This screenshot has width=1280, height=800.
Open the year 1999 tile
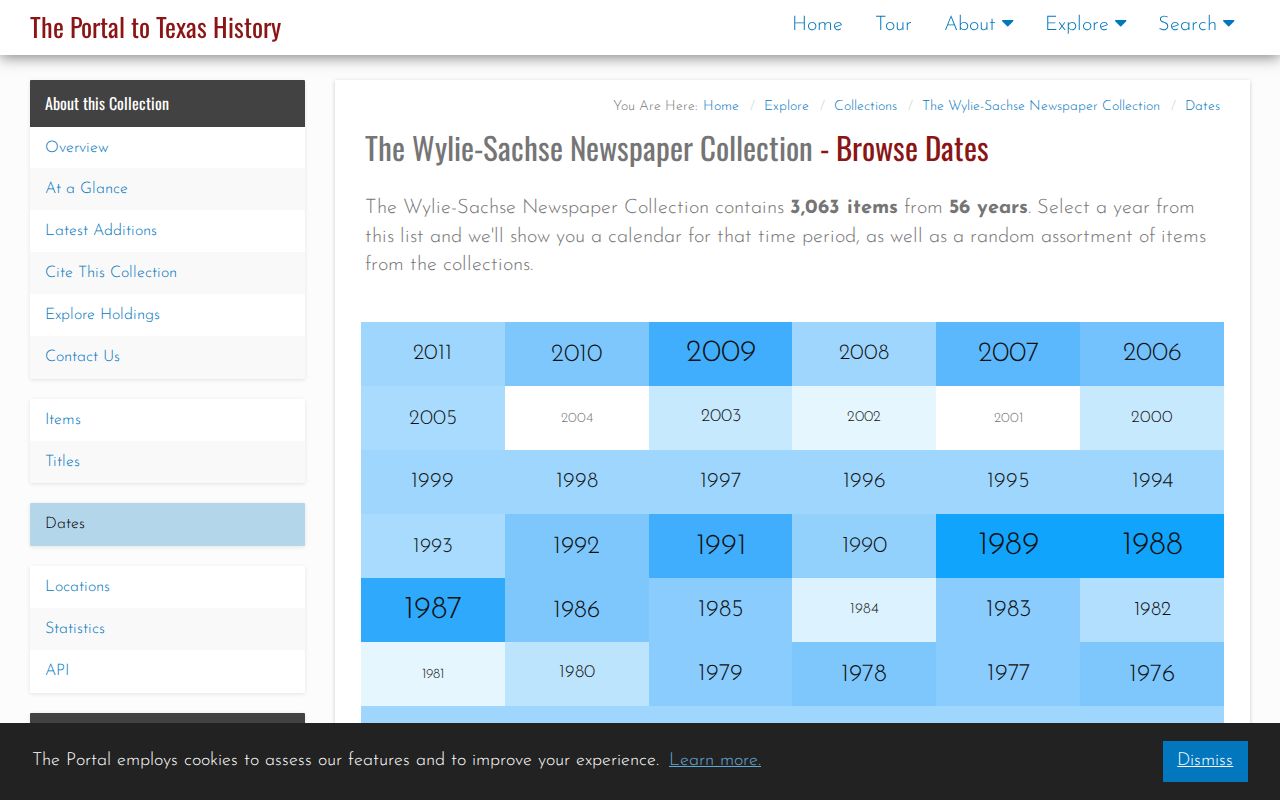pyautogui.click(x=433, y=481)
